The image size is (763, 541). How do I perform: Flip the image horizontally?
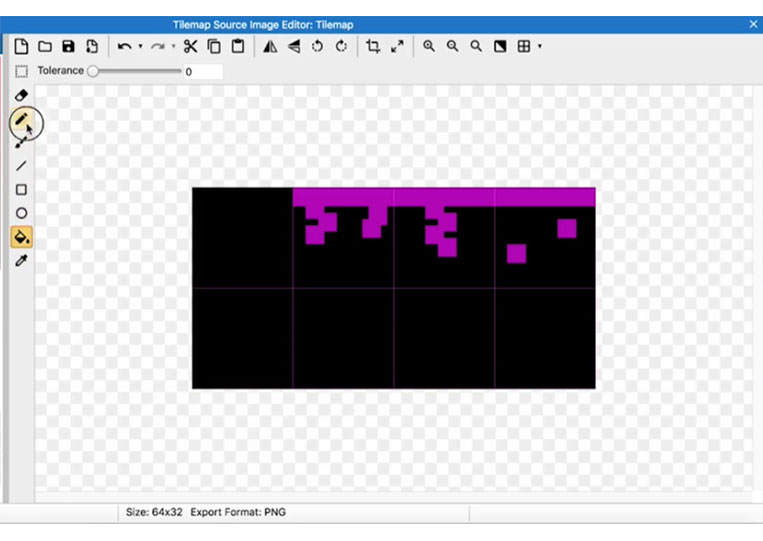tap(270, 47)
